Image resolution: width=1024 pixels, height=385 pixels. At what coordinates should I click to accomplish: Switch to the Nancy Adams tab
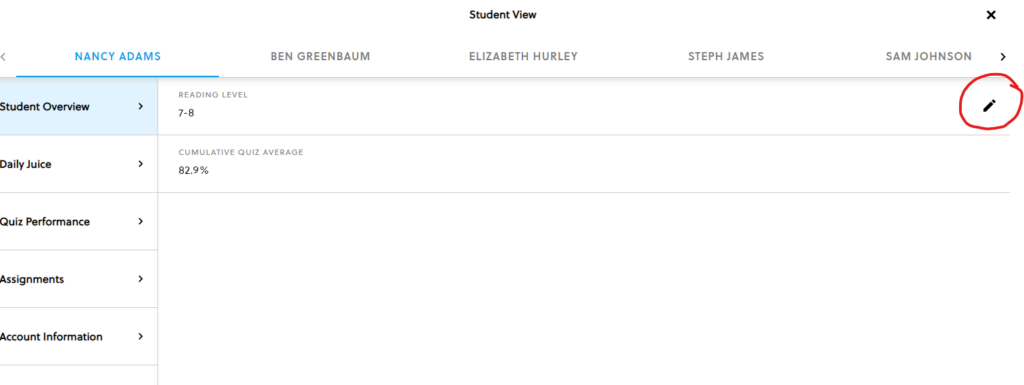pos(118,57)
